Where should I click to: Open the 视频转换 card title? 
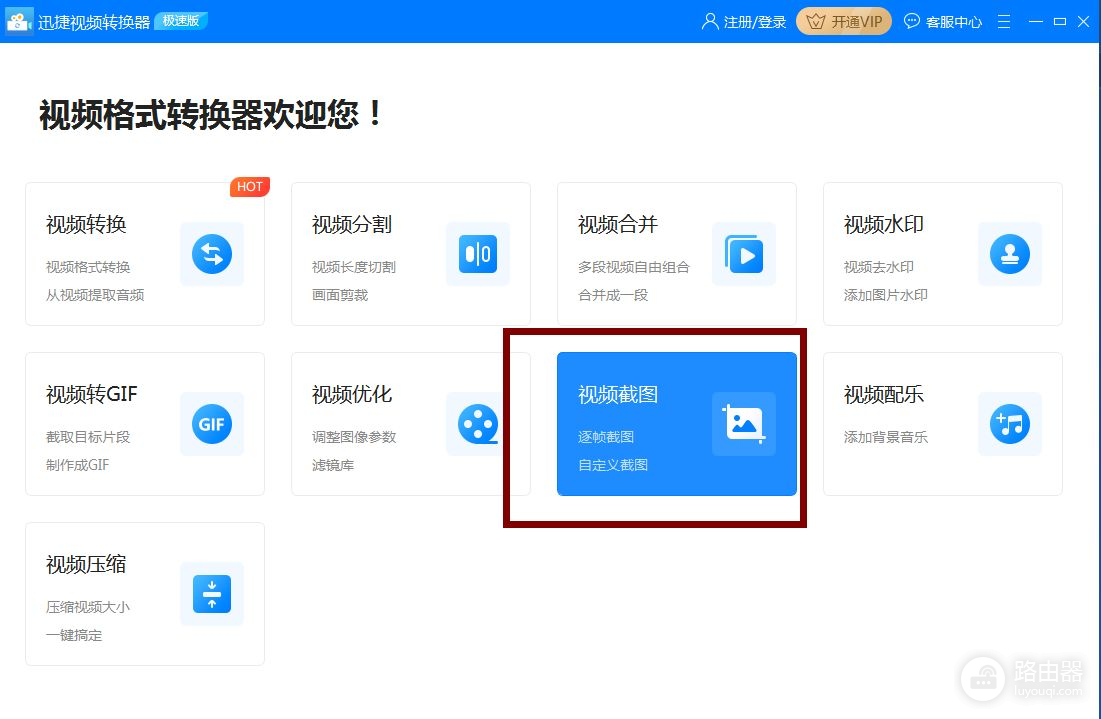pyautogui.click(x=86, y=225)
